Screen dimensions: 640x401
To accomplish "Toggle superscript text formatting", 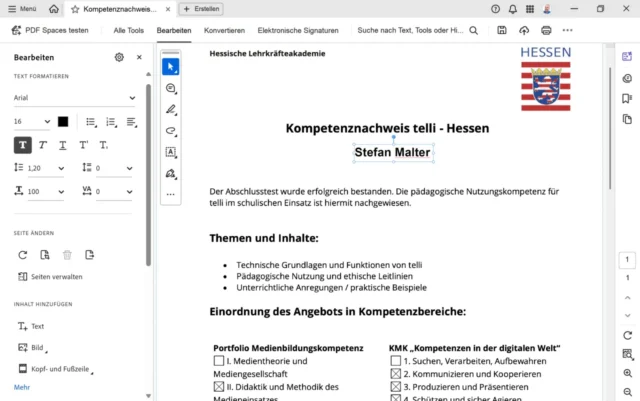I will click(83, 145).
